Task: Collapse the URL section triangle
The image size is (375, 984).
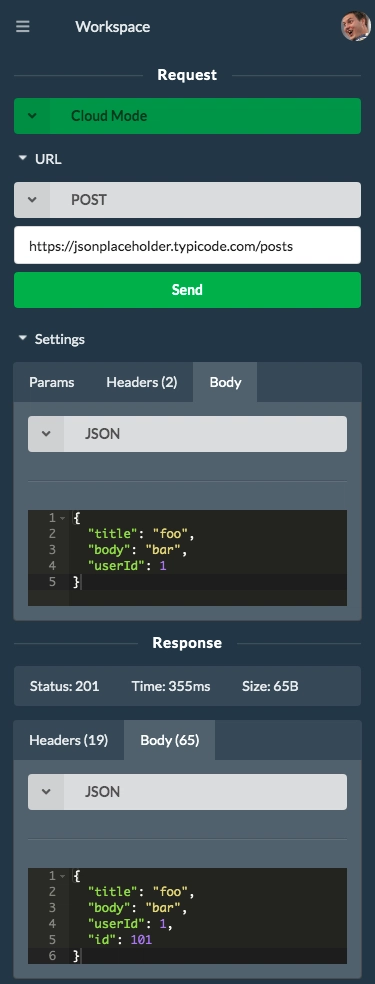Action: pos(23,158)
